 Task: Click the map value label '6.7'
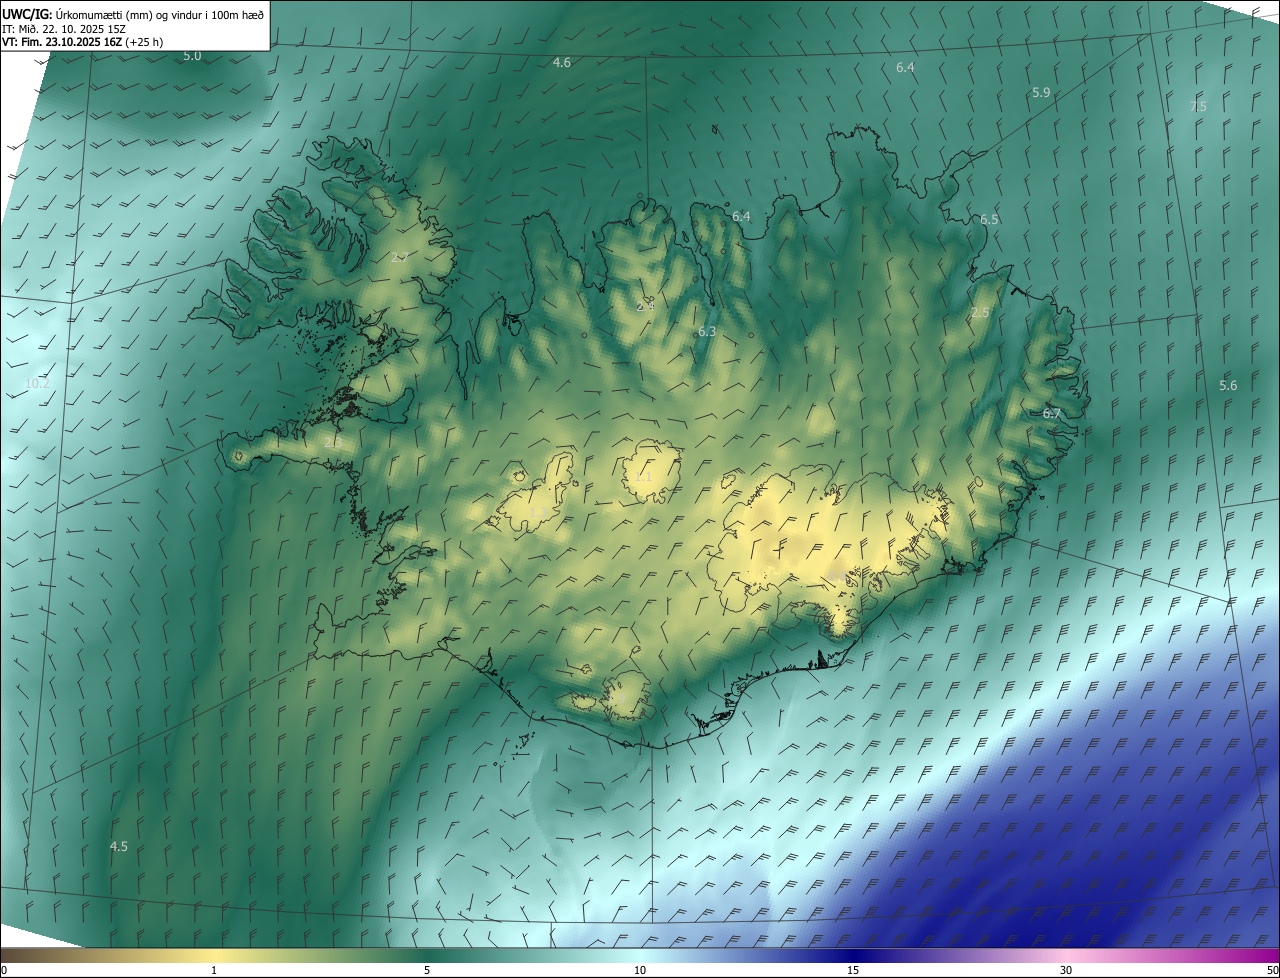(1052, 413)
